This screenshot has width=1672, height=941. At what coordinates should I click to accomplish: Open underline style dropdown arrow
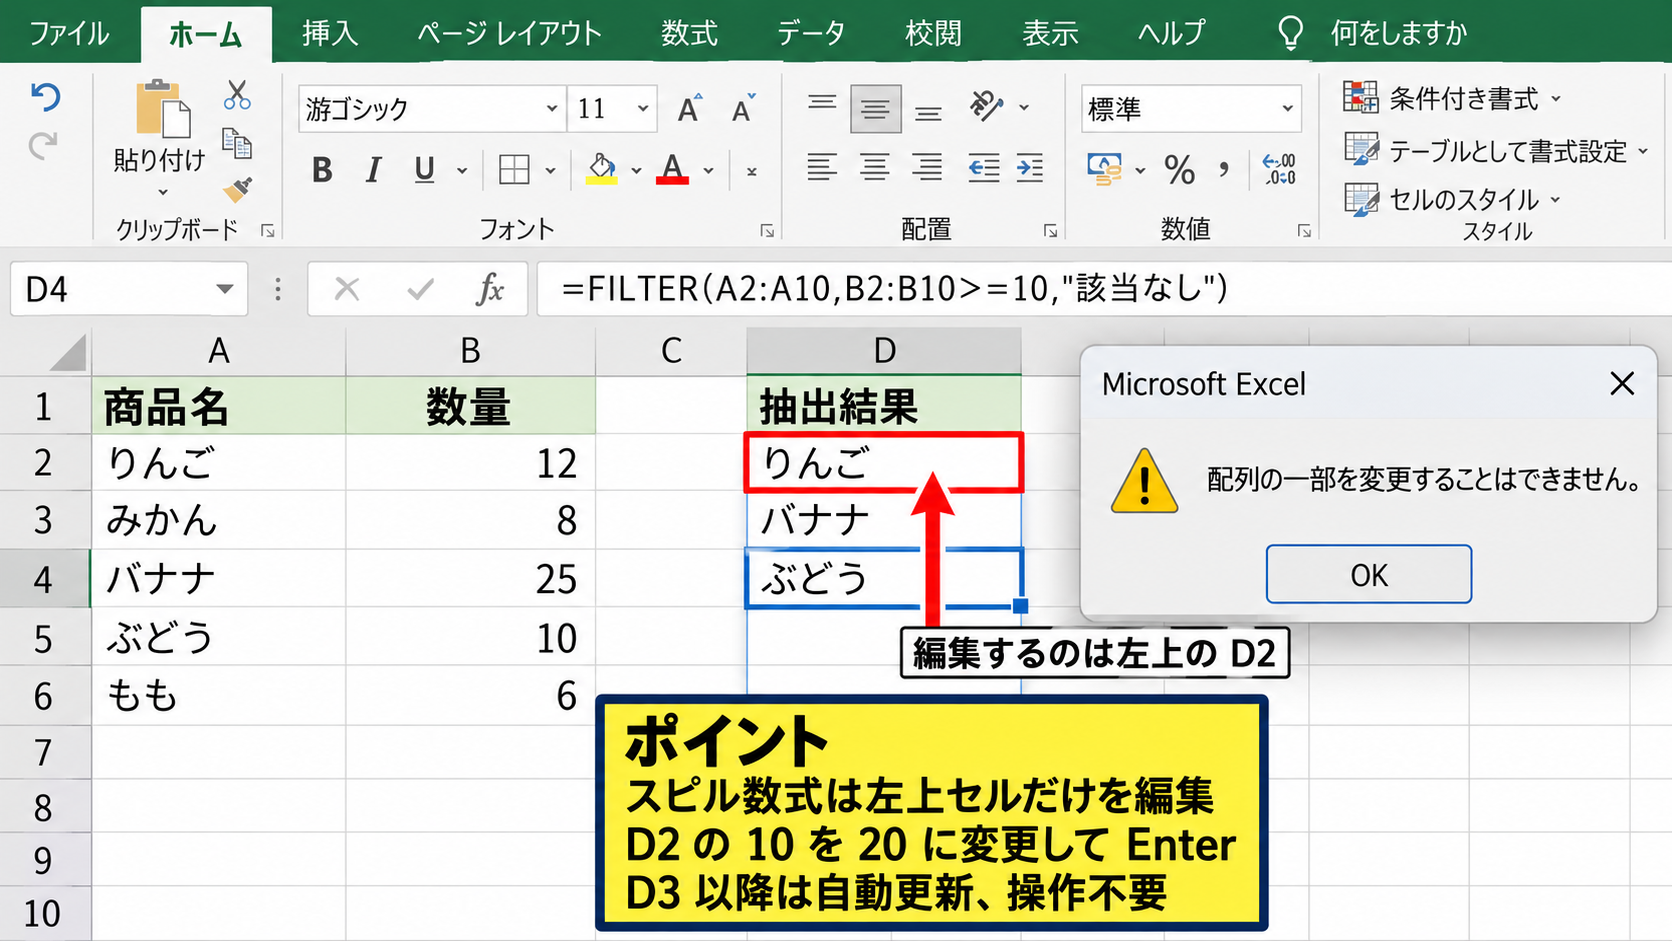click(x=462, y=171)
